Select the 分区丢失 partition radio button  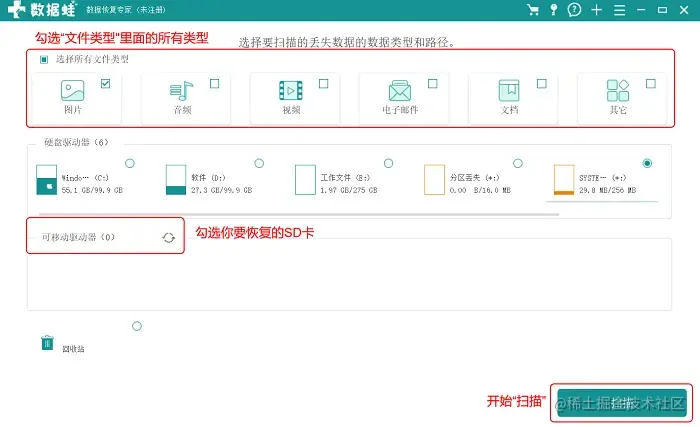[x=518, y=163]
